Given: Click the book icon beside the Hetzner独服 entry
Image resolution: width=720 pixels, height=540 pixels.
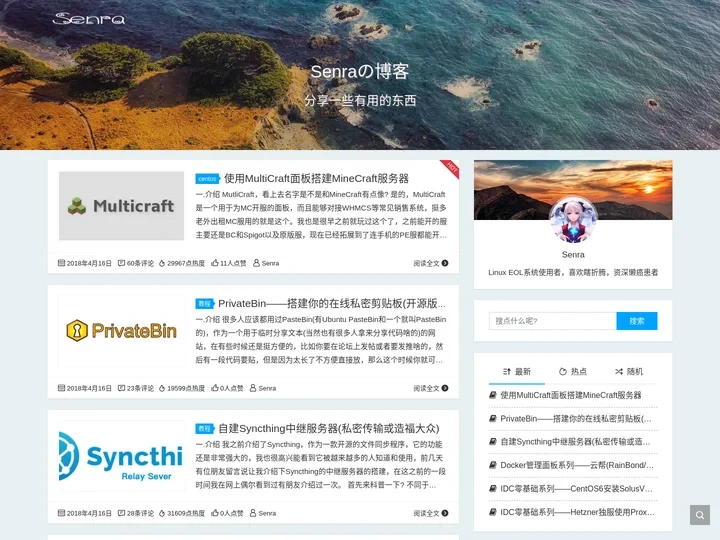Looking at the screenshot, I should (x=493, y=512).
